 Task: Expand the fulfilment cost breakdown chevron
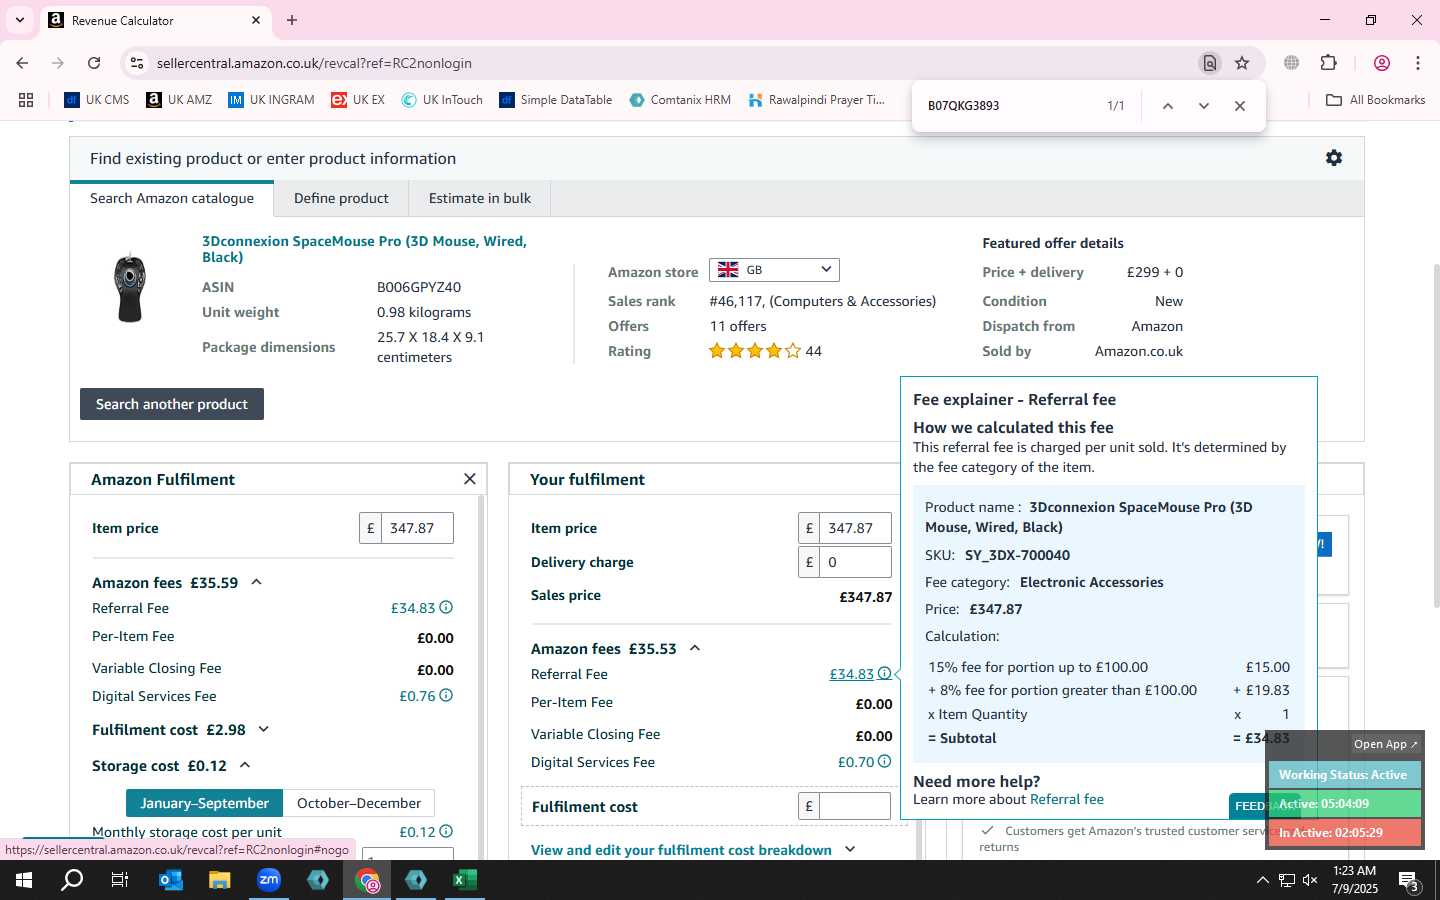coord(850,850)
